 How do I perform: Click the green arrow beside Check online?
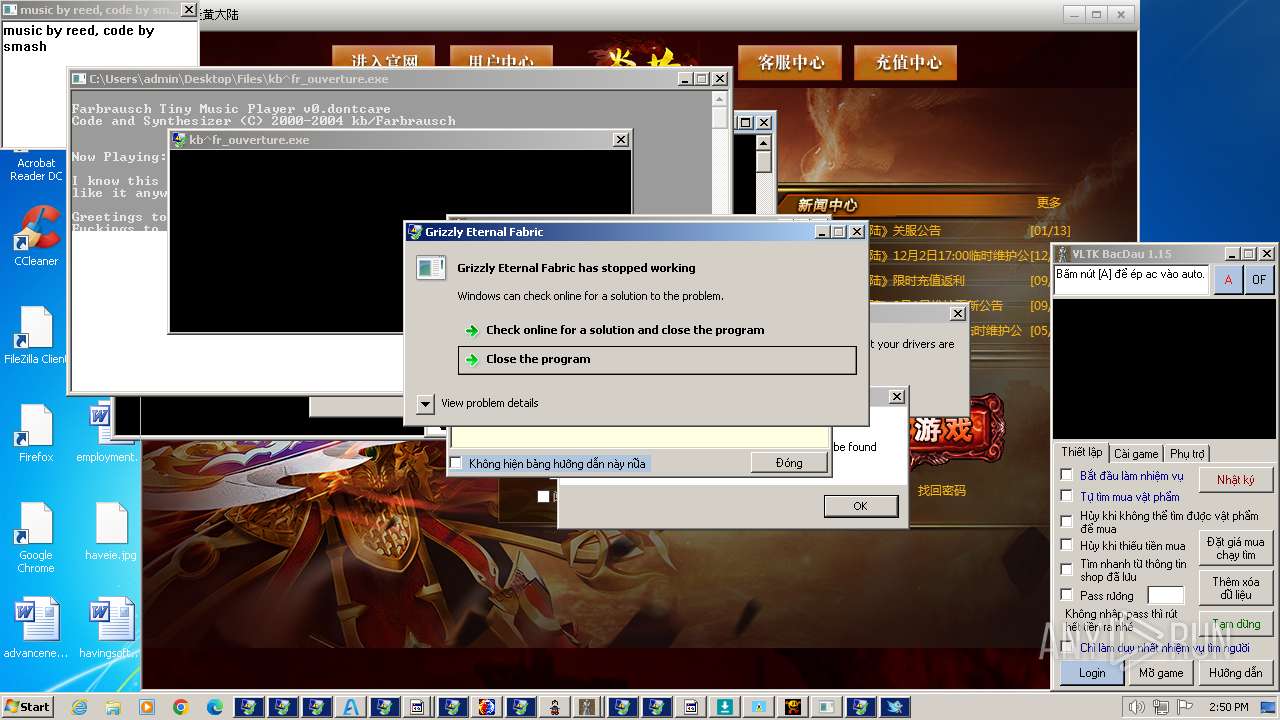pyautogui.click(x=472, y=330)
